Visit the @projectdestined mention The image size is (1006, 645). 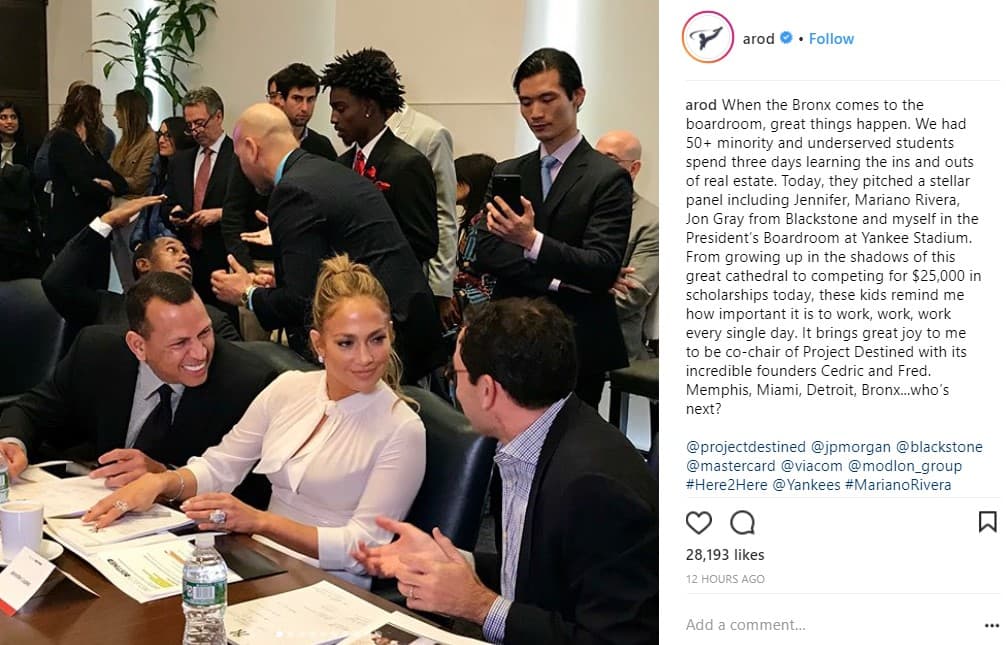click(746, 447)
